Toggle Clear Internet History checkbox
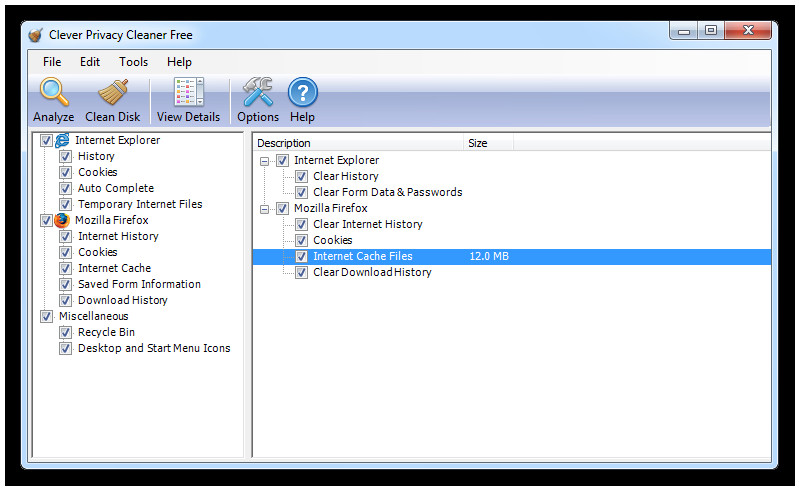 coord(301,224)
